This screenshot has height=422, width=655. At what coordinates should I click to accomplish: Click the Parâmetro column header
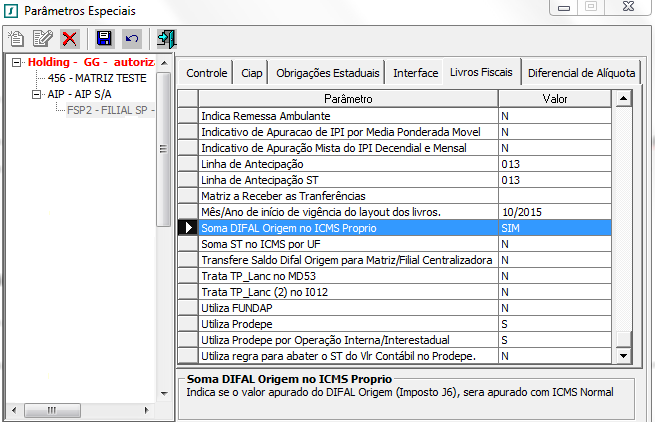coord(348,100)
